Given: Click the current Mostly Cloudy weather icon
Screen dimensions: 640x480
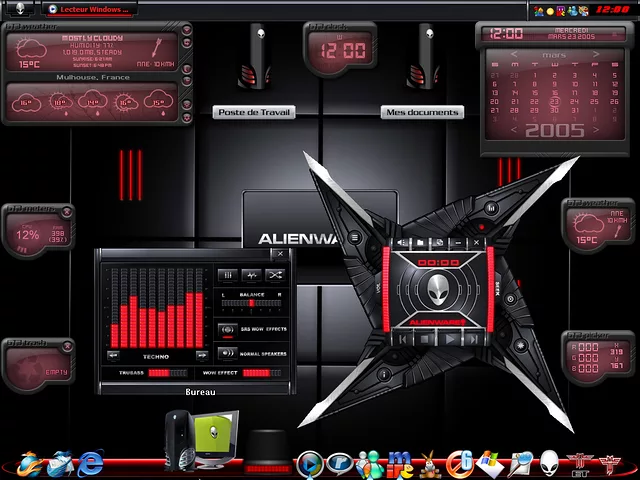Looking at the screenshot, I should click(x=29, y=49).
